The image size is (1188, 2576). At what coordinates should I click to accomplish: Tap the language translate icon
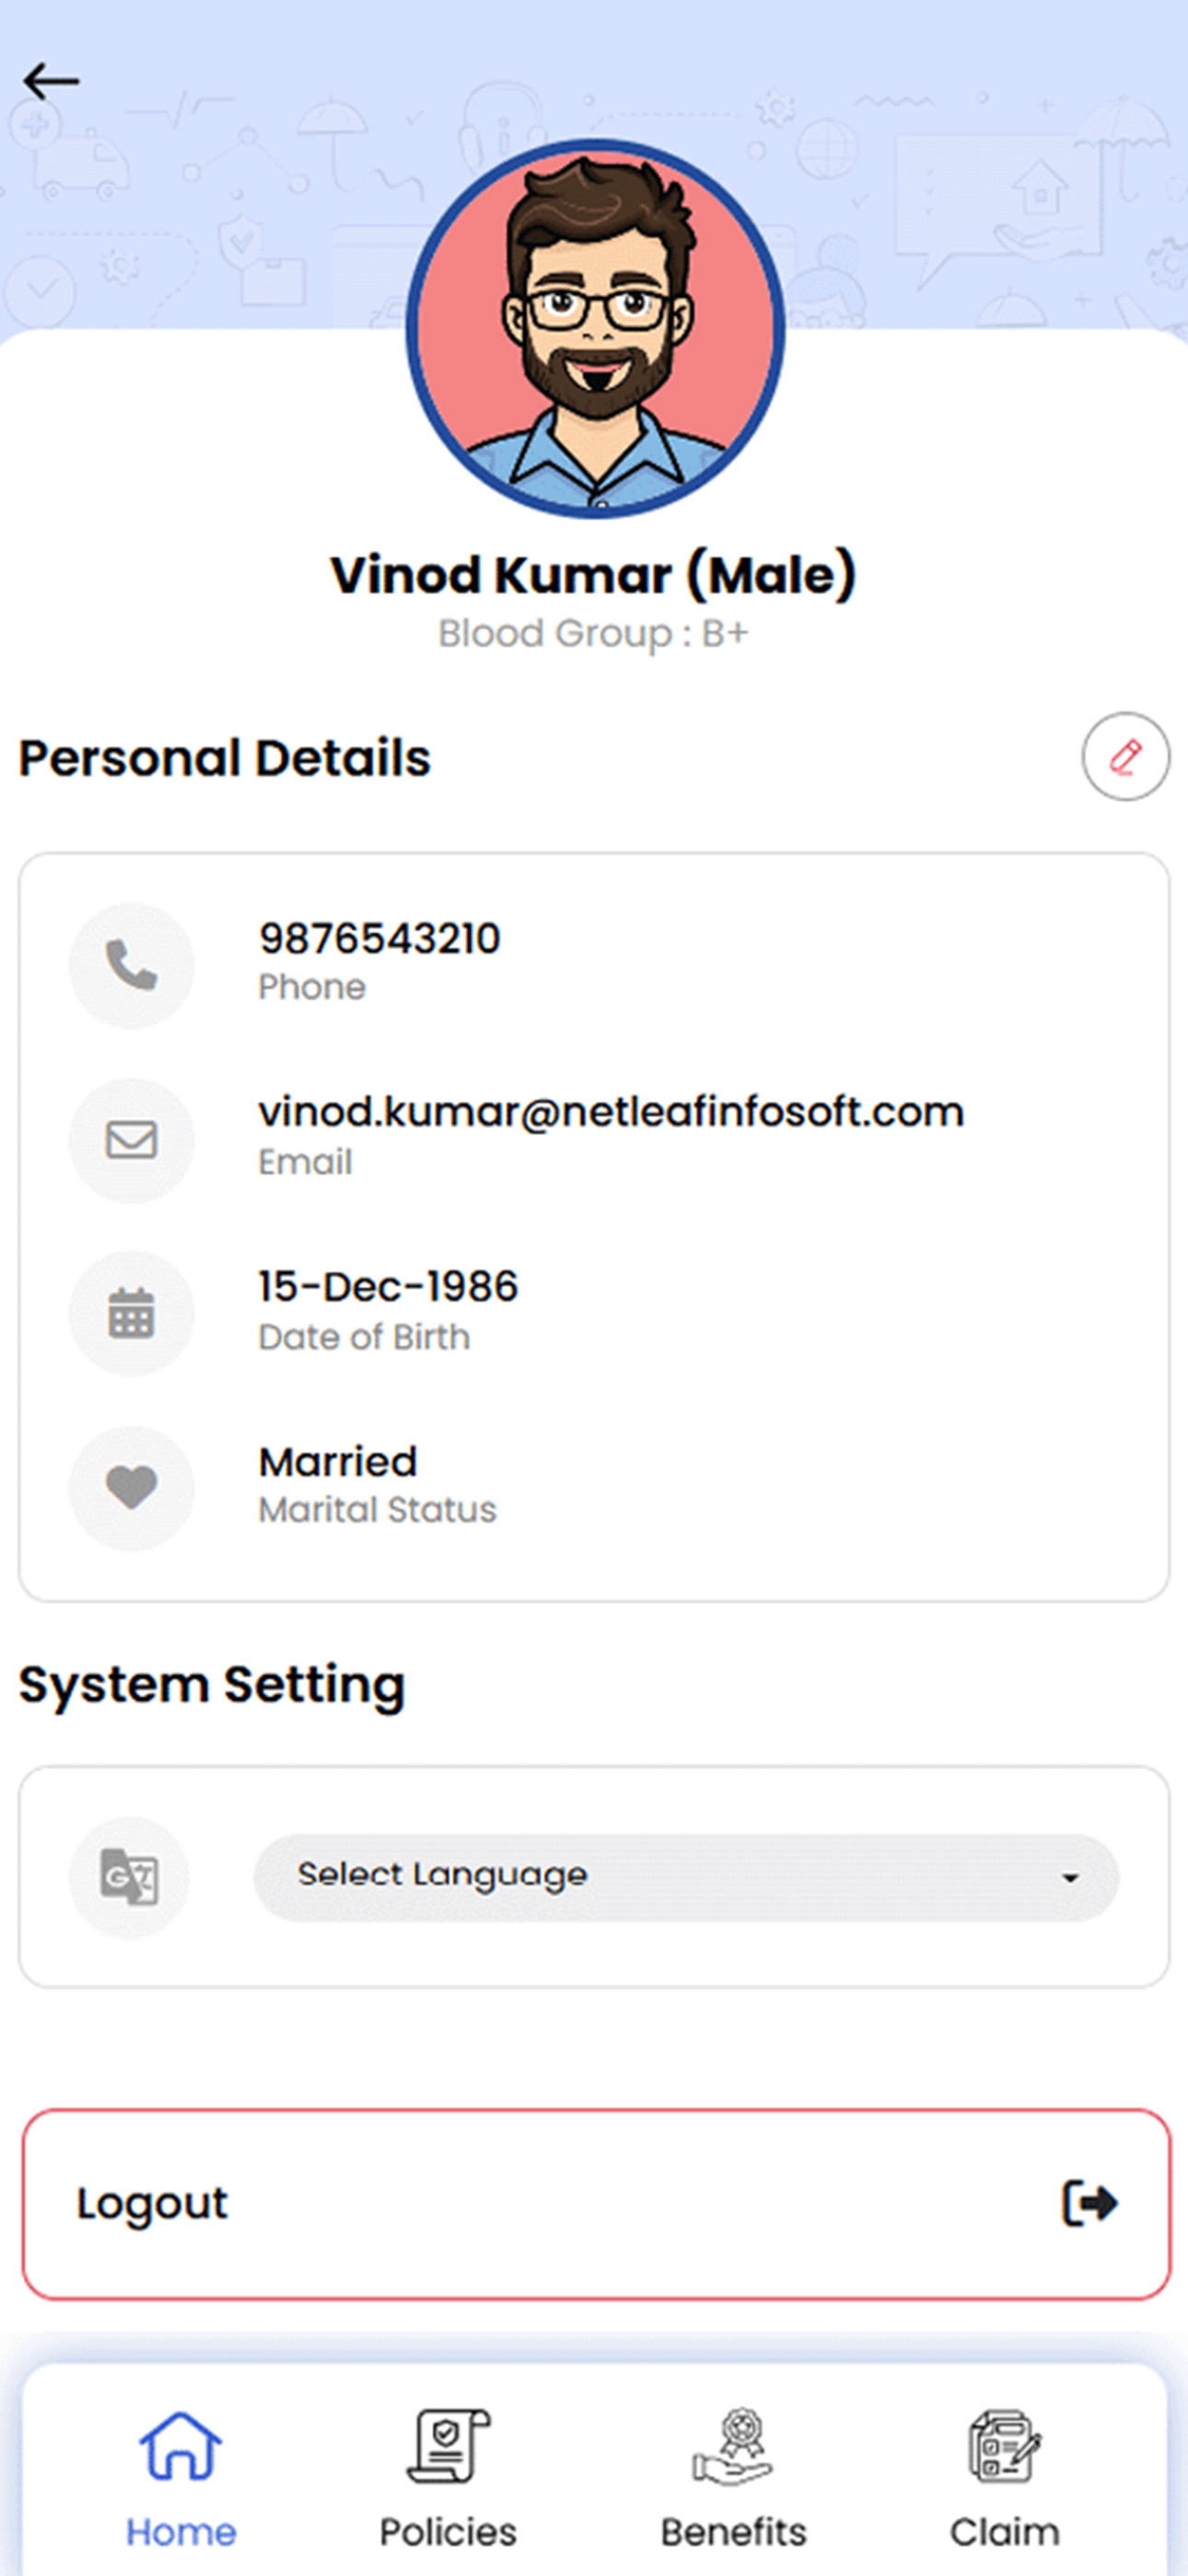pyautogui.click(x=129, y=1877)
